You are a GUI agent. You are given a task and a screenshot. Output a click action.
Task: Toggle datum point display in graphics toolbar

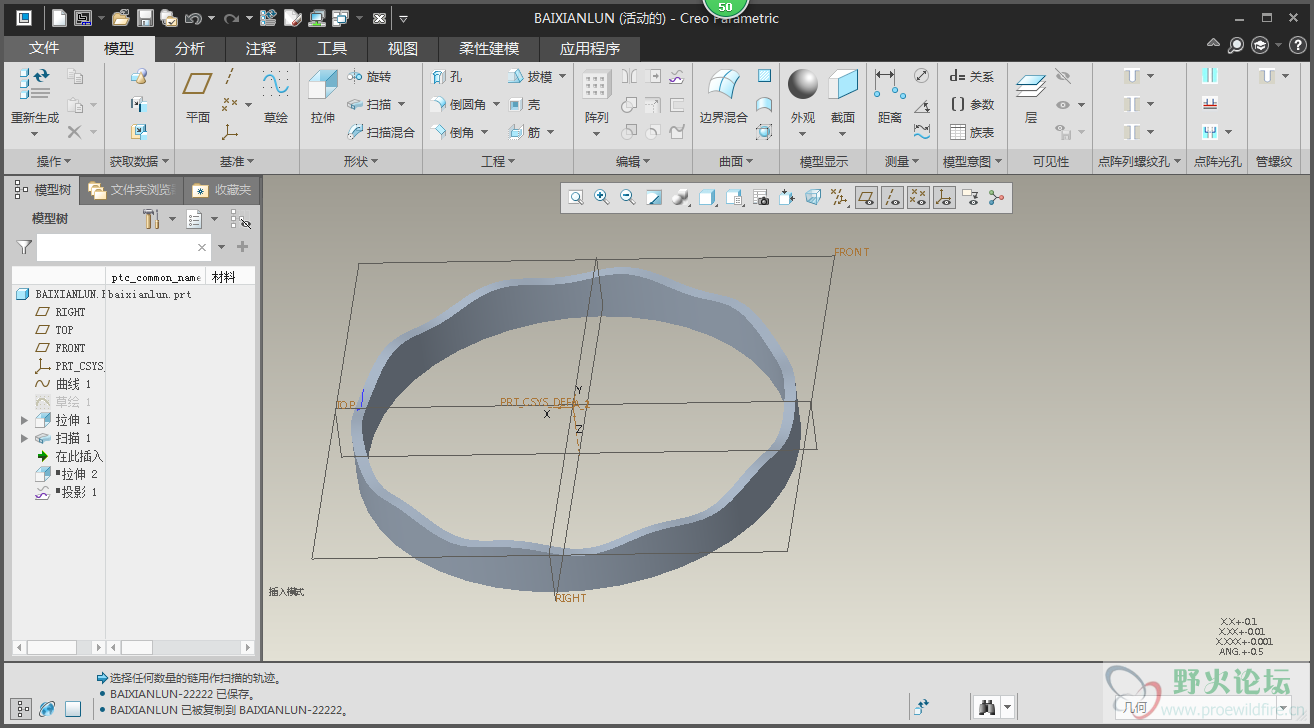pyautogui.click(x=918, y=198)
